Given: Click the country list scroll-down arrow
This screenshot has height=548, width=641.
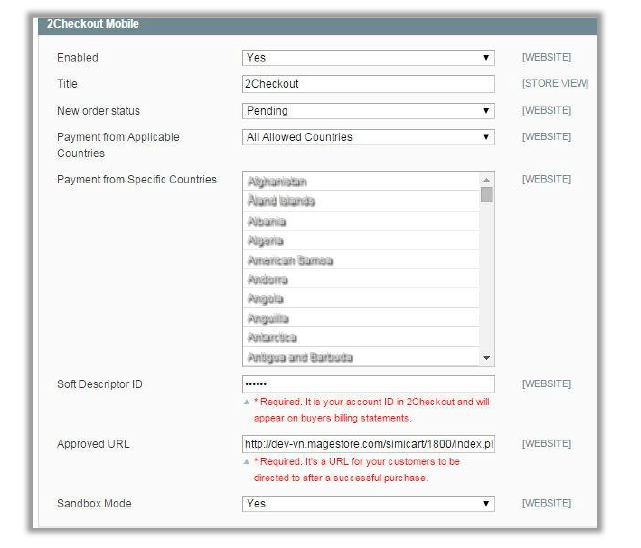Looking at the screenshot, I should [486, 358].
